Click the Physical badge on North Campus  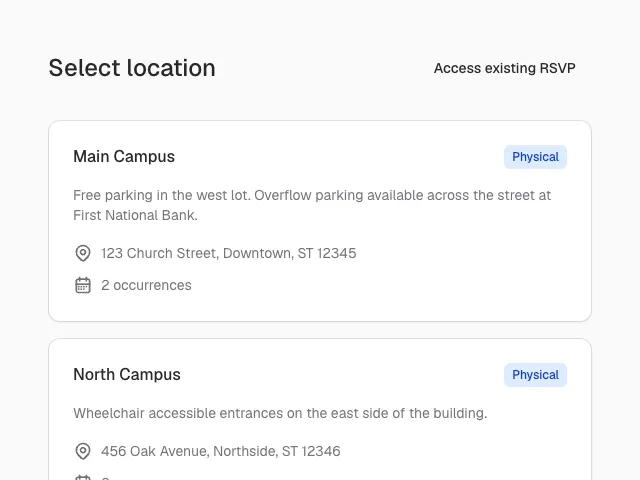(535, 375)
